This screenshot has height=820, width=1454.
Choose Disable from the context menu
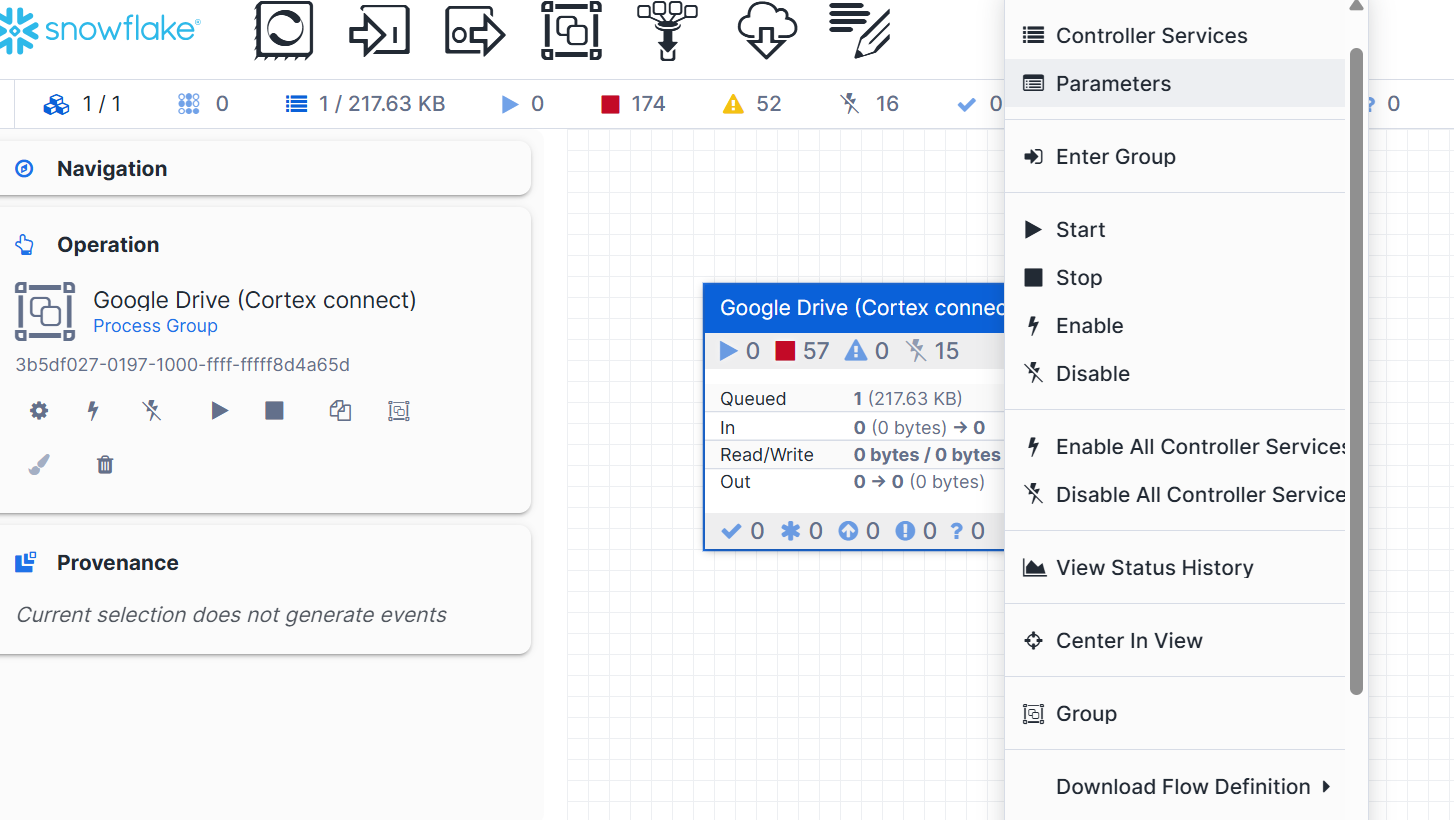click(x=1174, y=374)
